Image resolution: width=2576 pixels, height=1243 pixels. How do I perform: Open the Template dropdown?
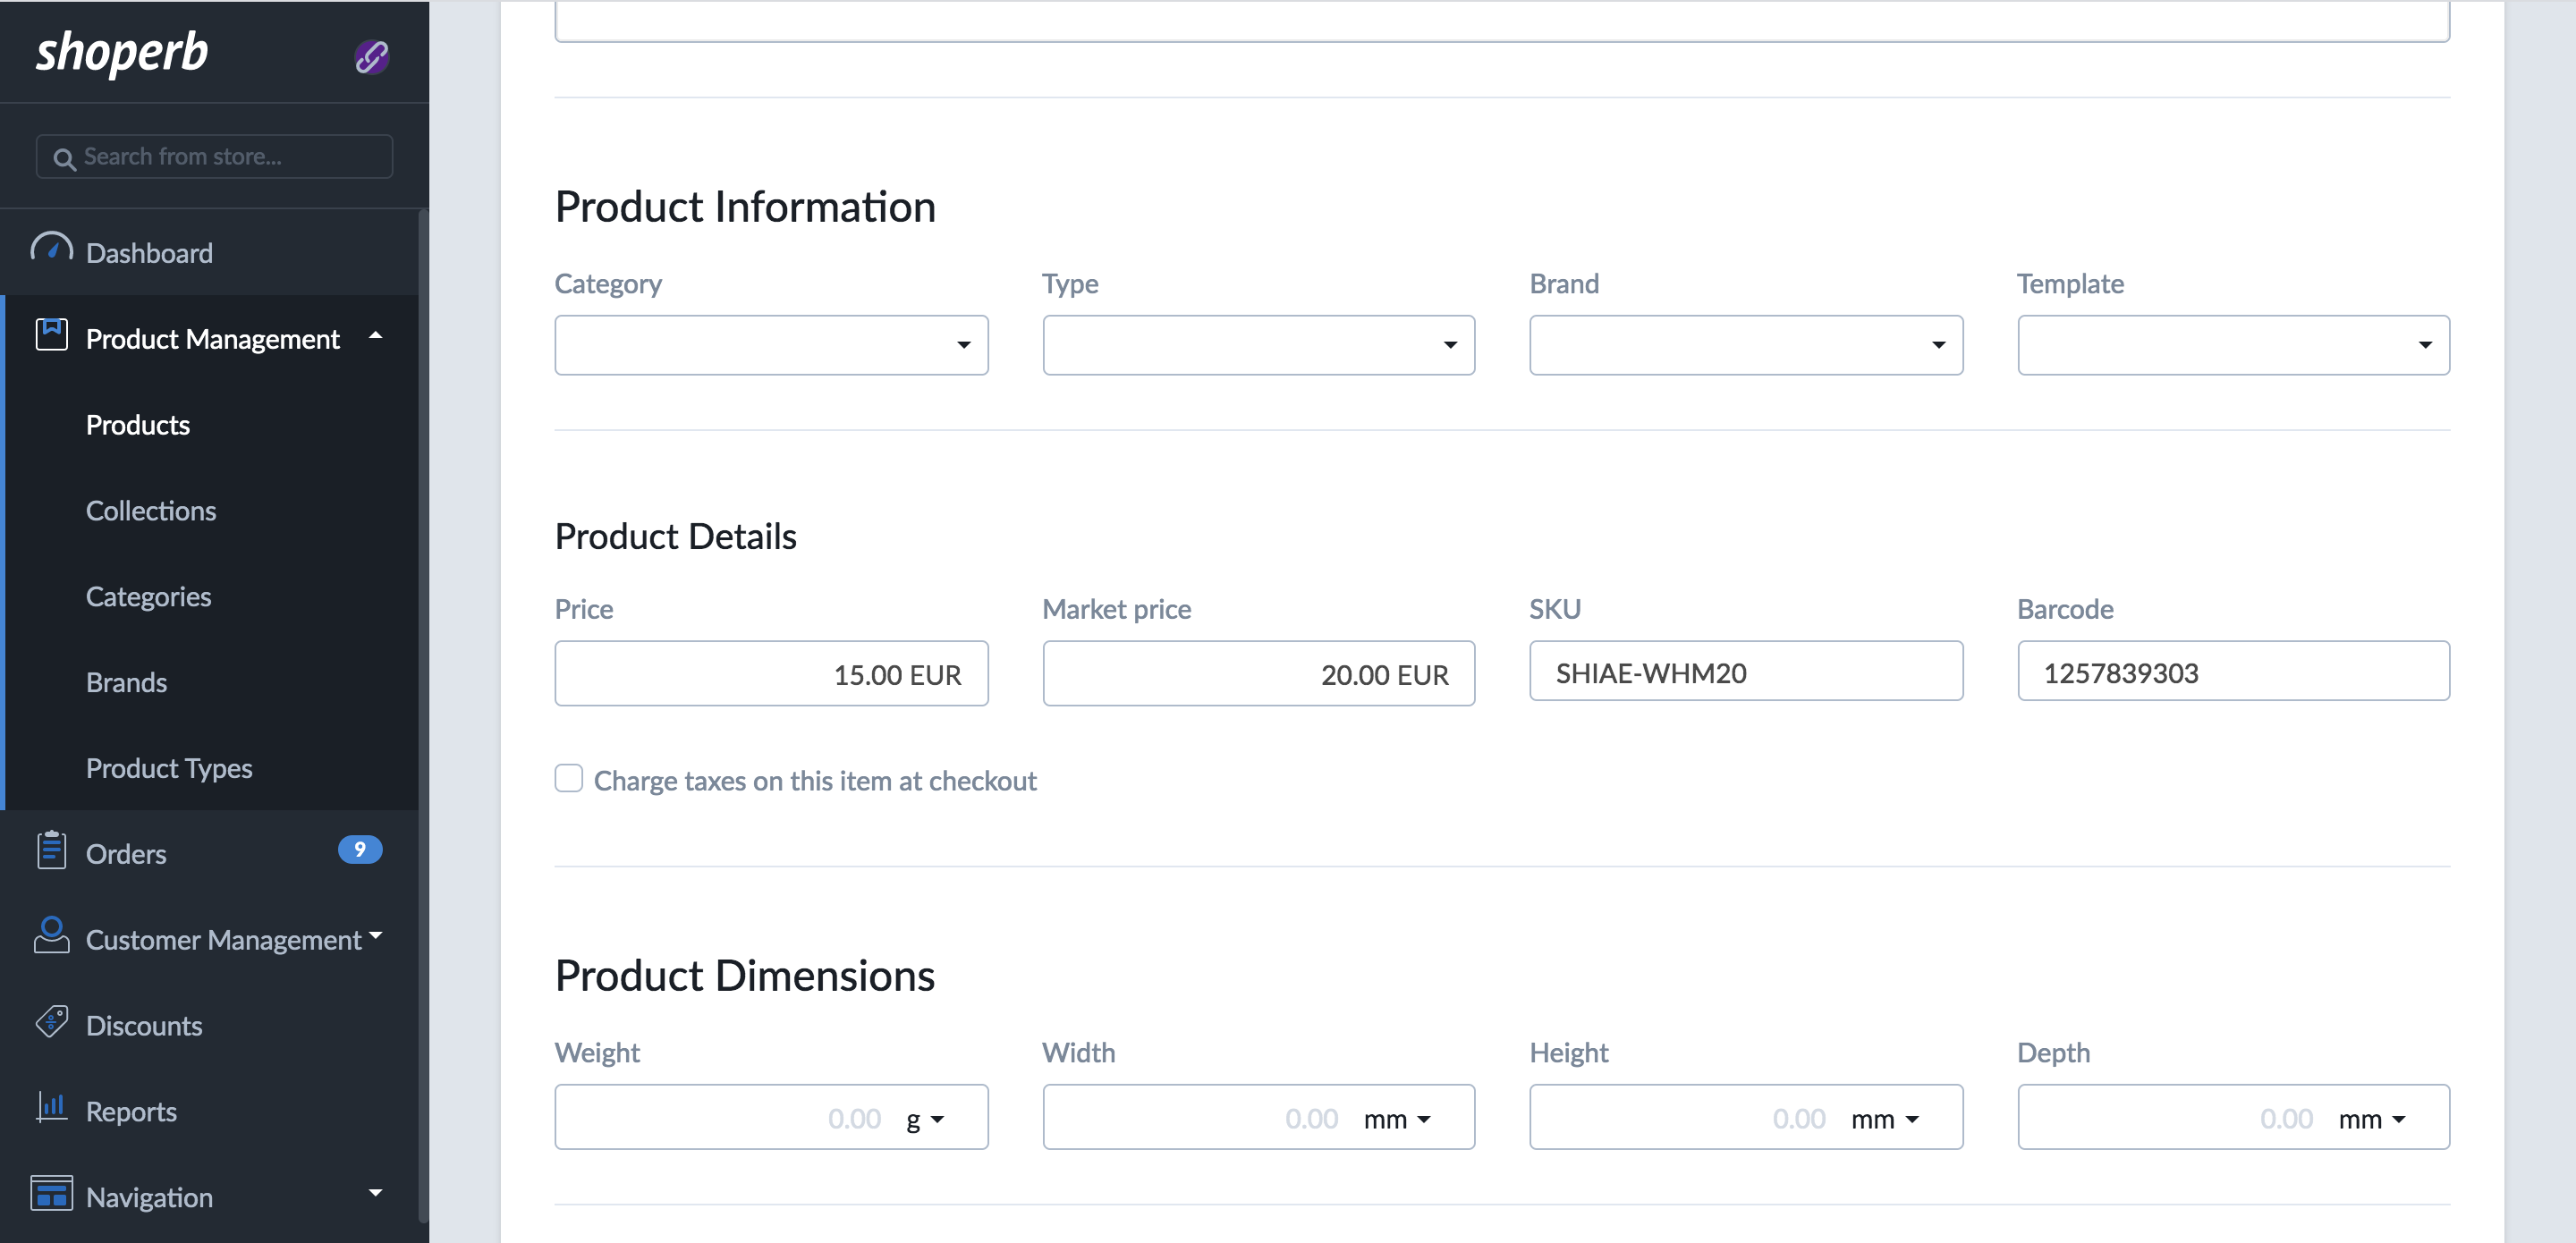[x=2233, y=345]
